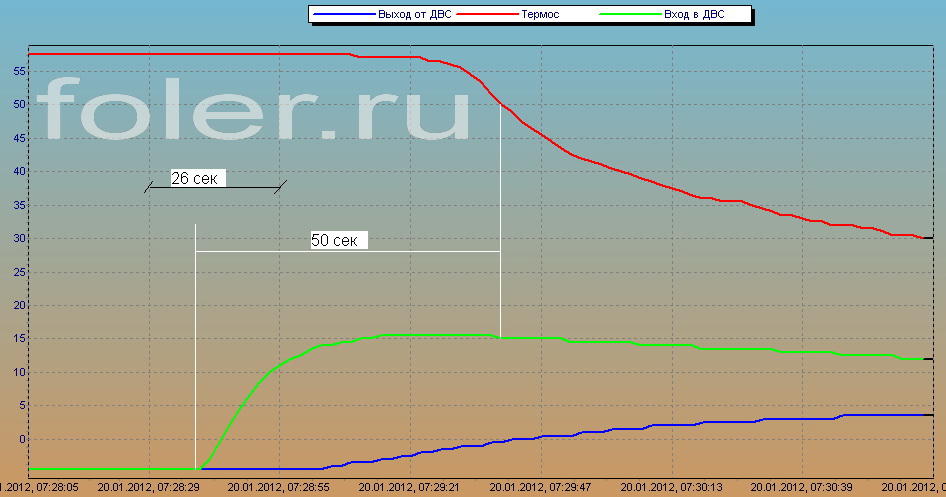Click the 30 value on Y axis
946x497 pixels.
(17, 239)
